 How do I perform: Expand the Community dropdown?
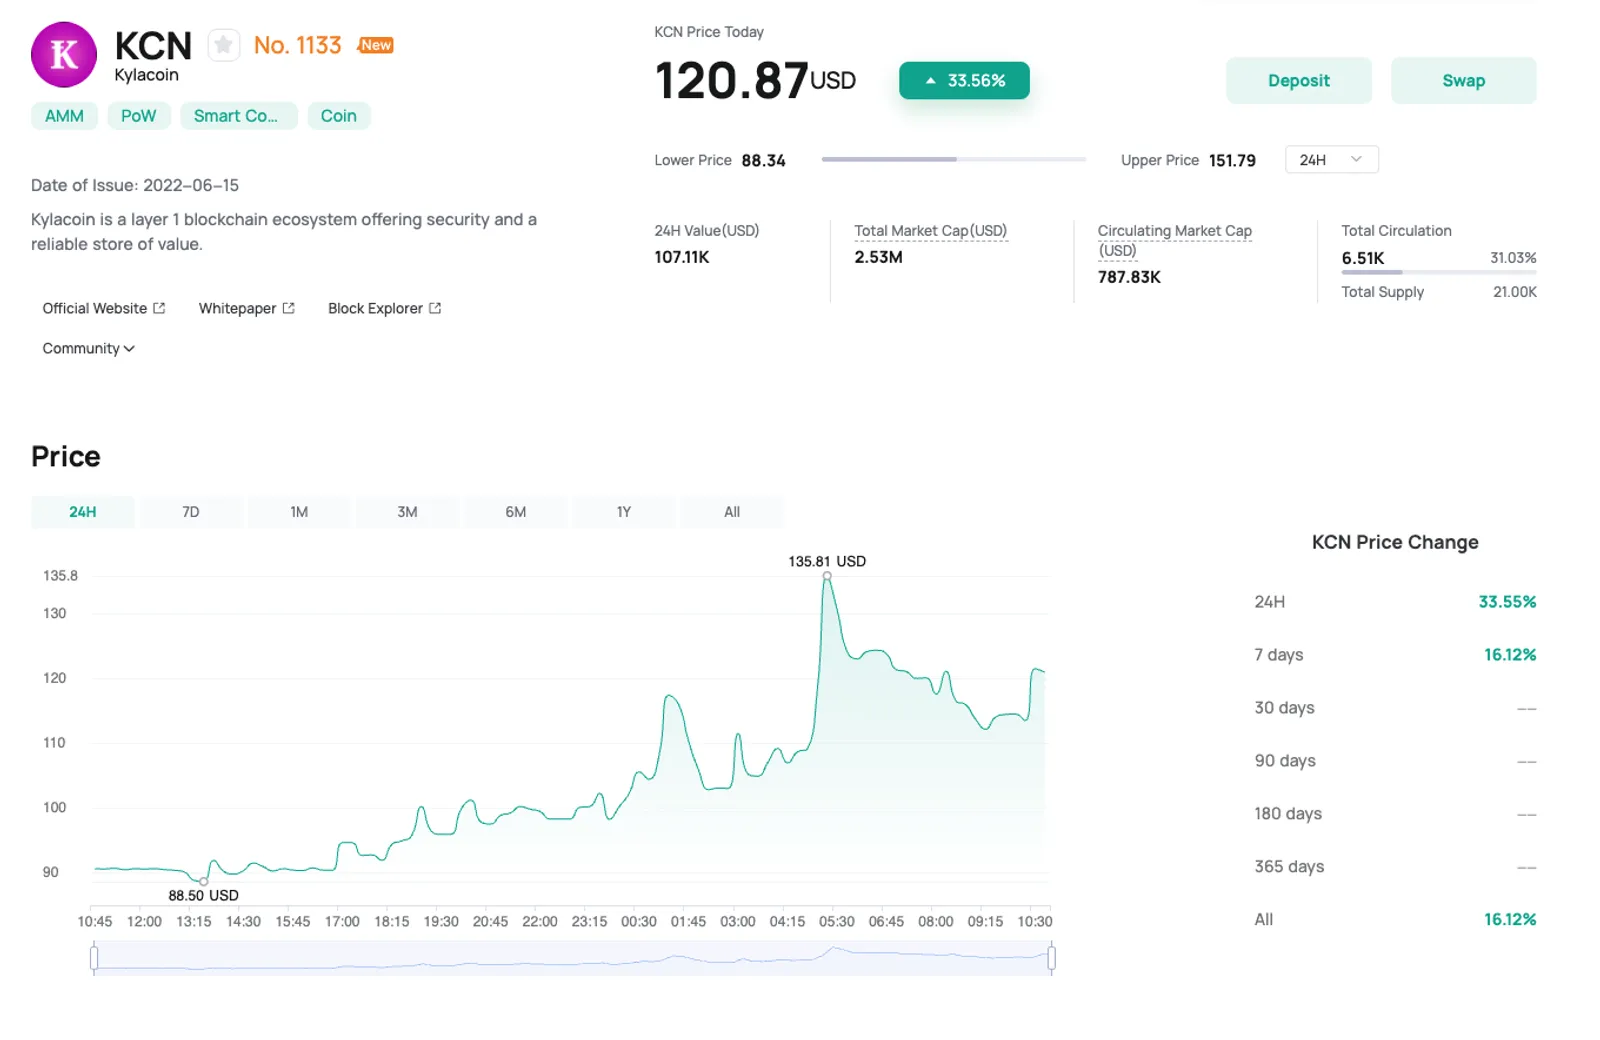pos(88,348)
